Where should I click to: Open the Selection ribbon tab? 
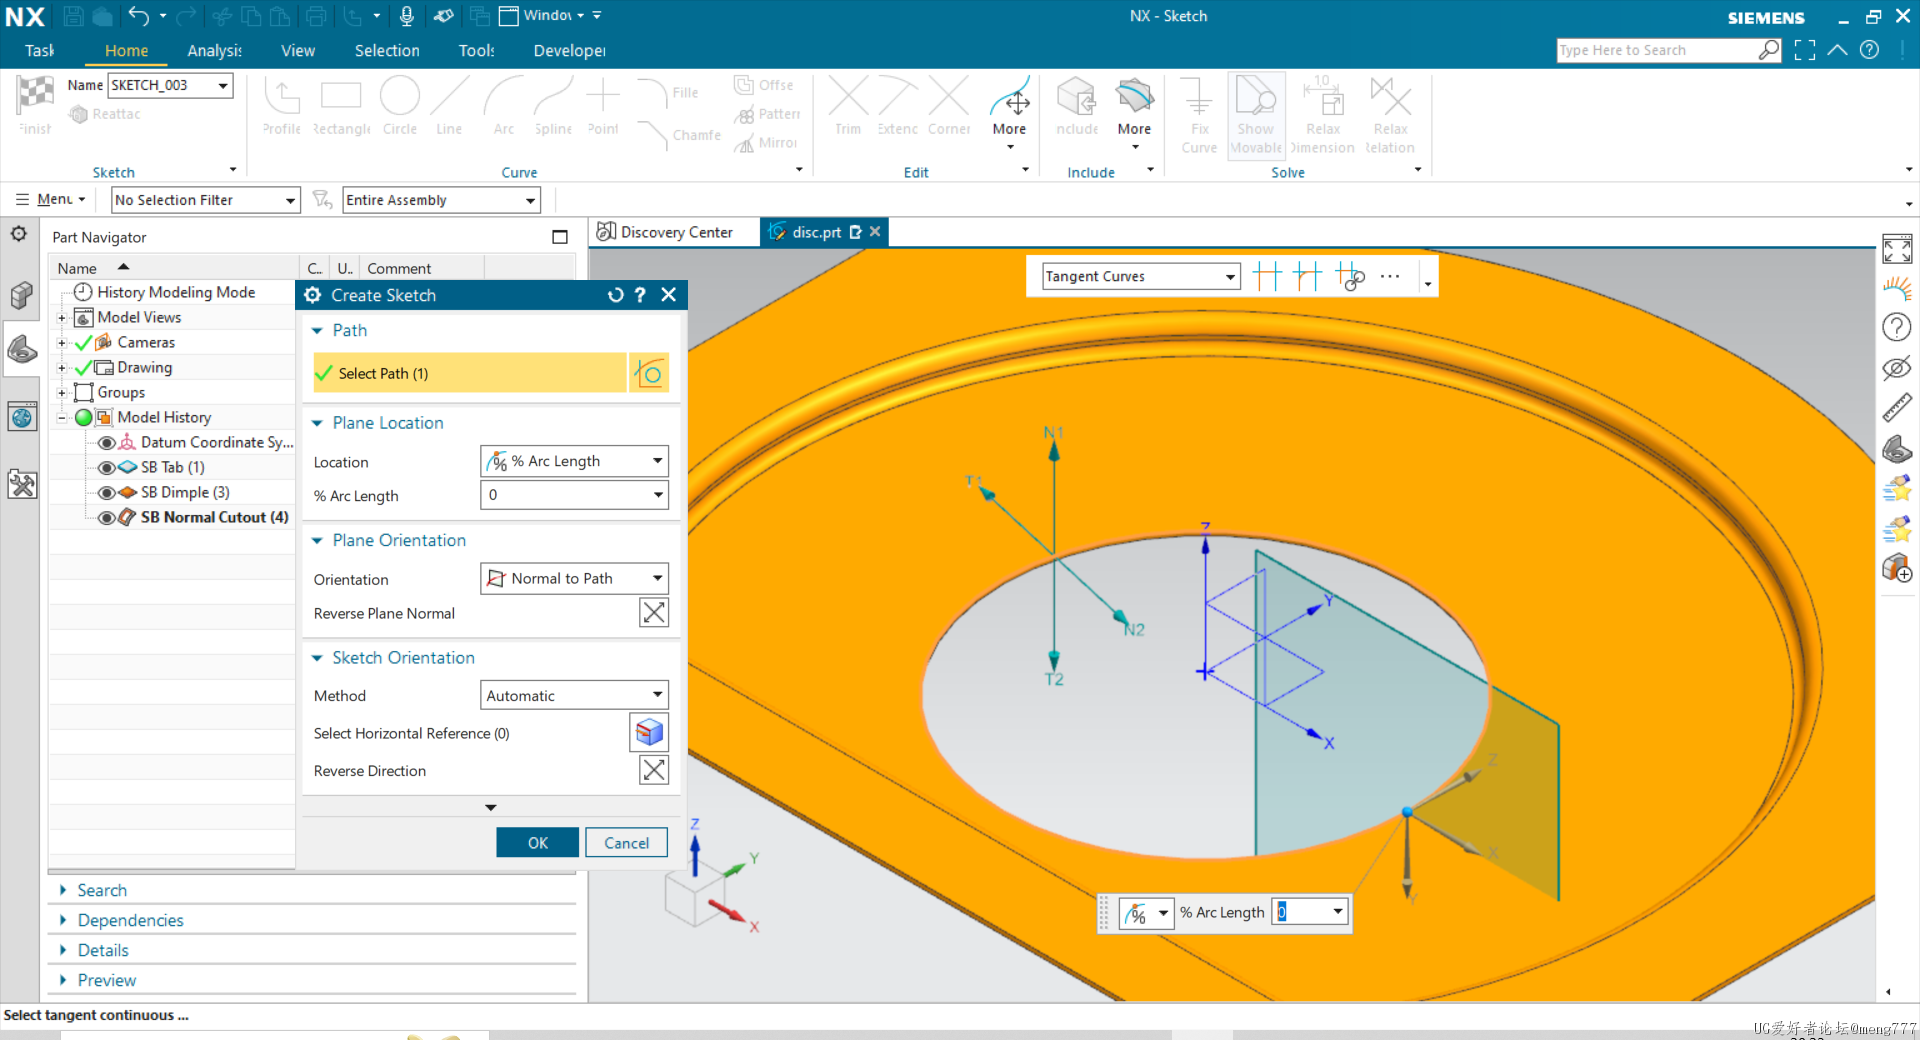tap(387, 50)
